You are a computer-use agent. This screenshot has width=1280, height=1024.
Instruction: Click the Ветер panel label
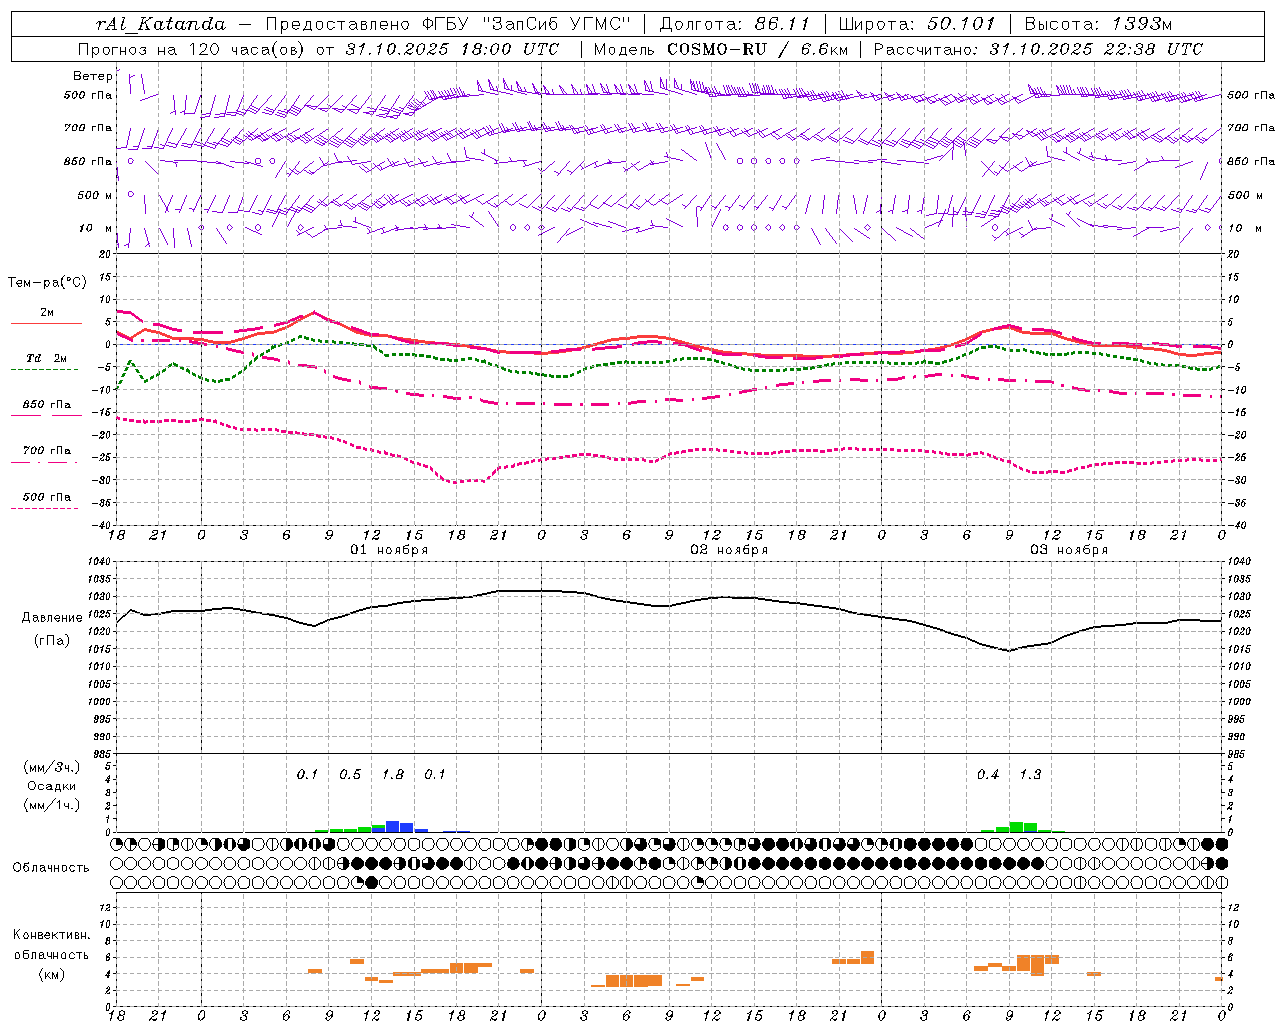pos(92,76)
